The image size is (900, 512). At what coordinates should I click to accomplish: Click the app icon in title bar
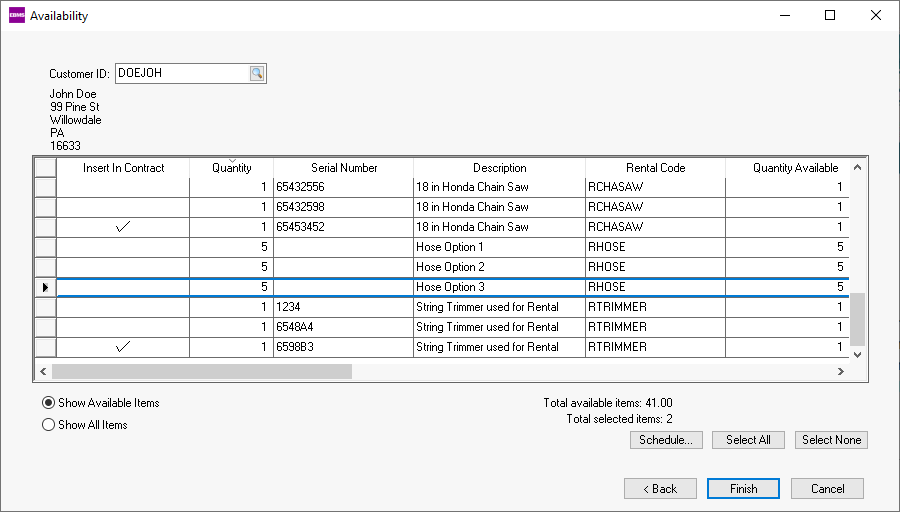[x=16, y=16]
